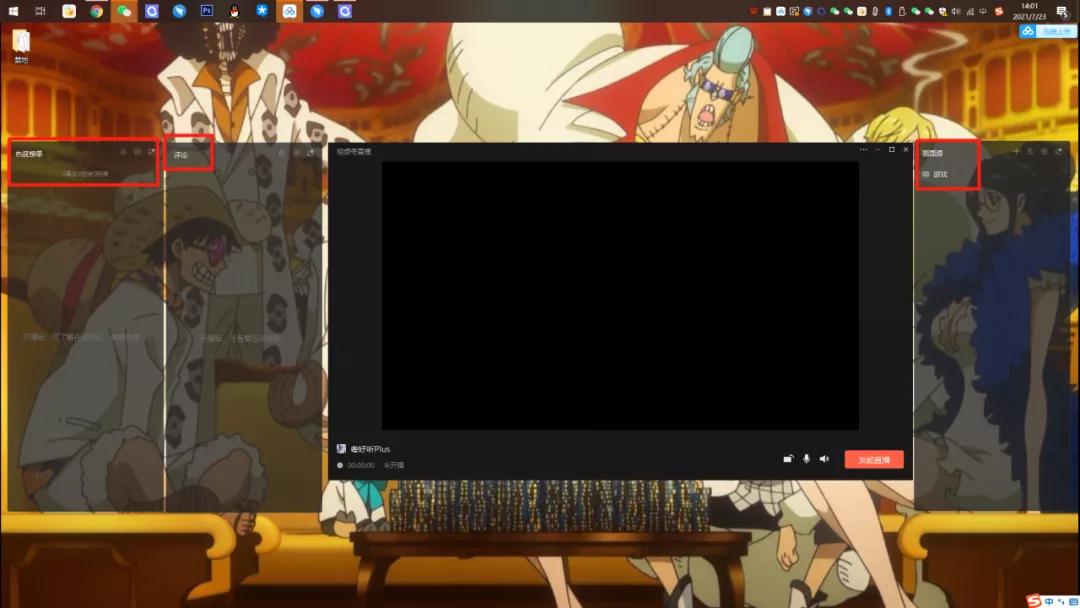Pop out the comments panel

(x=310, y=153)
